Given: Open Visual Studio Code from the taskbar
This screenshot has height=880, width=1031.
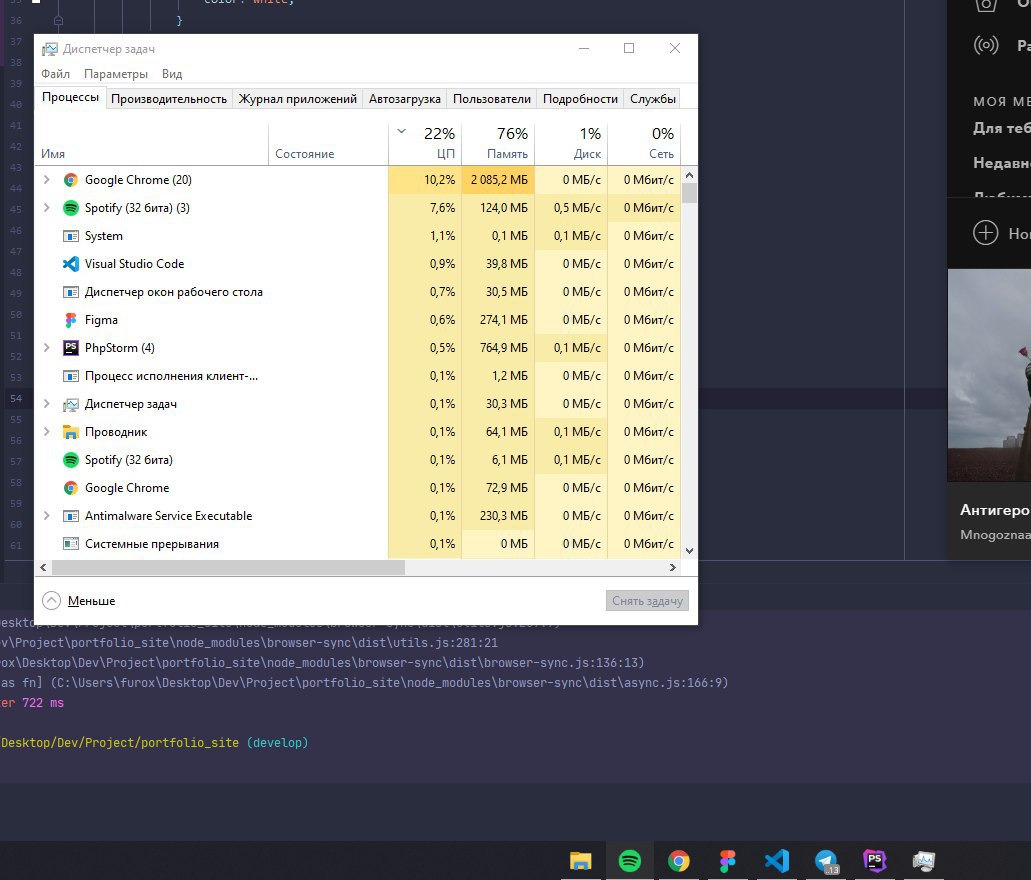Looking at the screenshot, I should [777, 861].
